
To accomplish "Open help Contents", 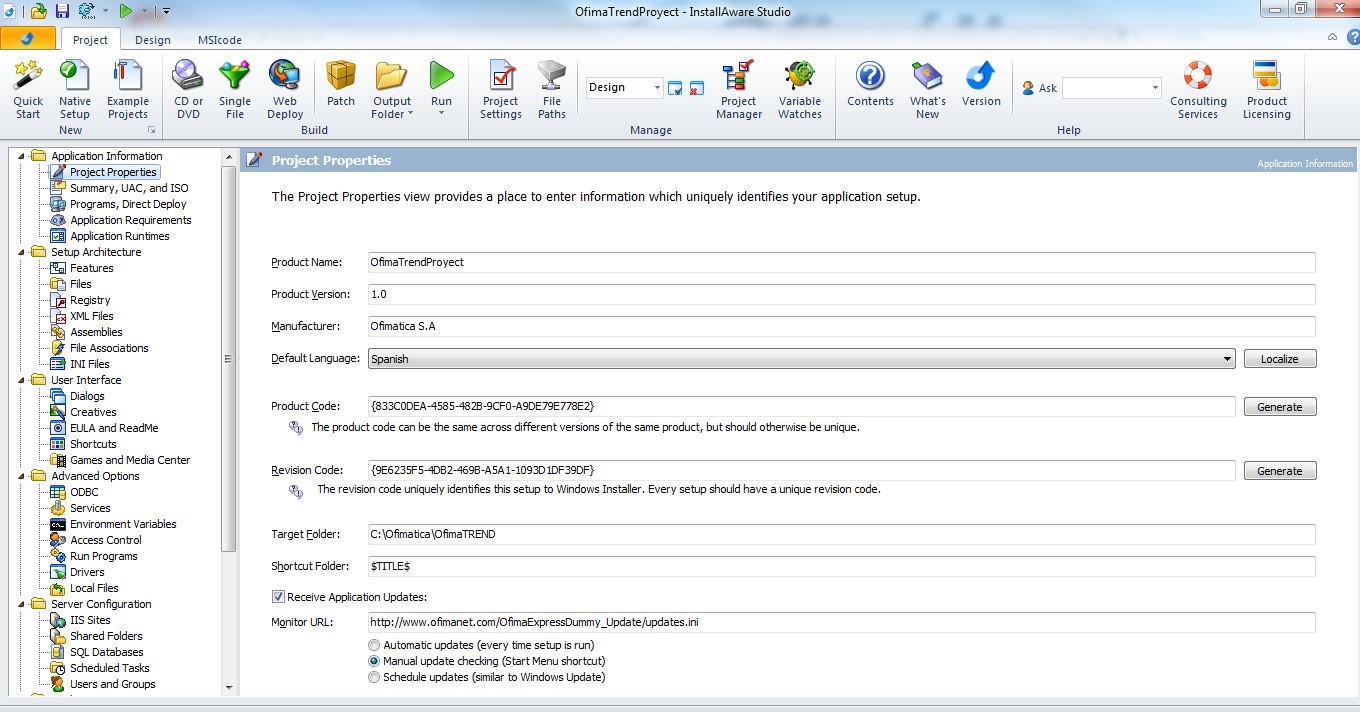I will tap(870, 83).
